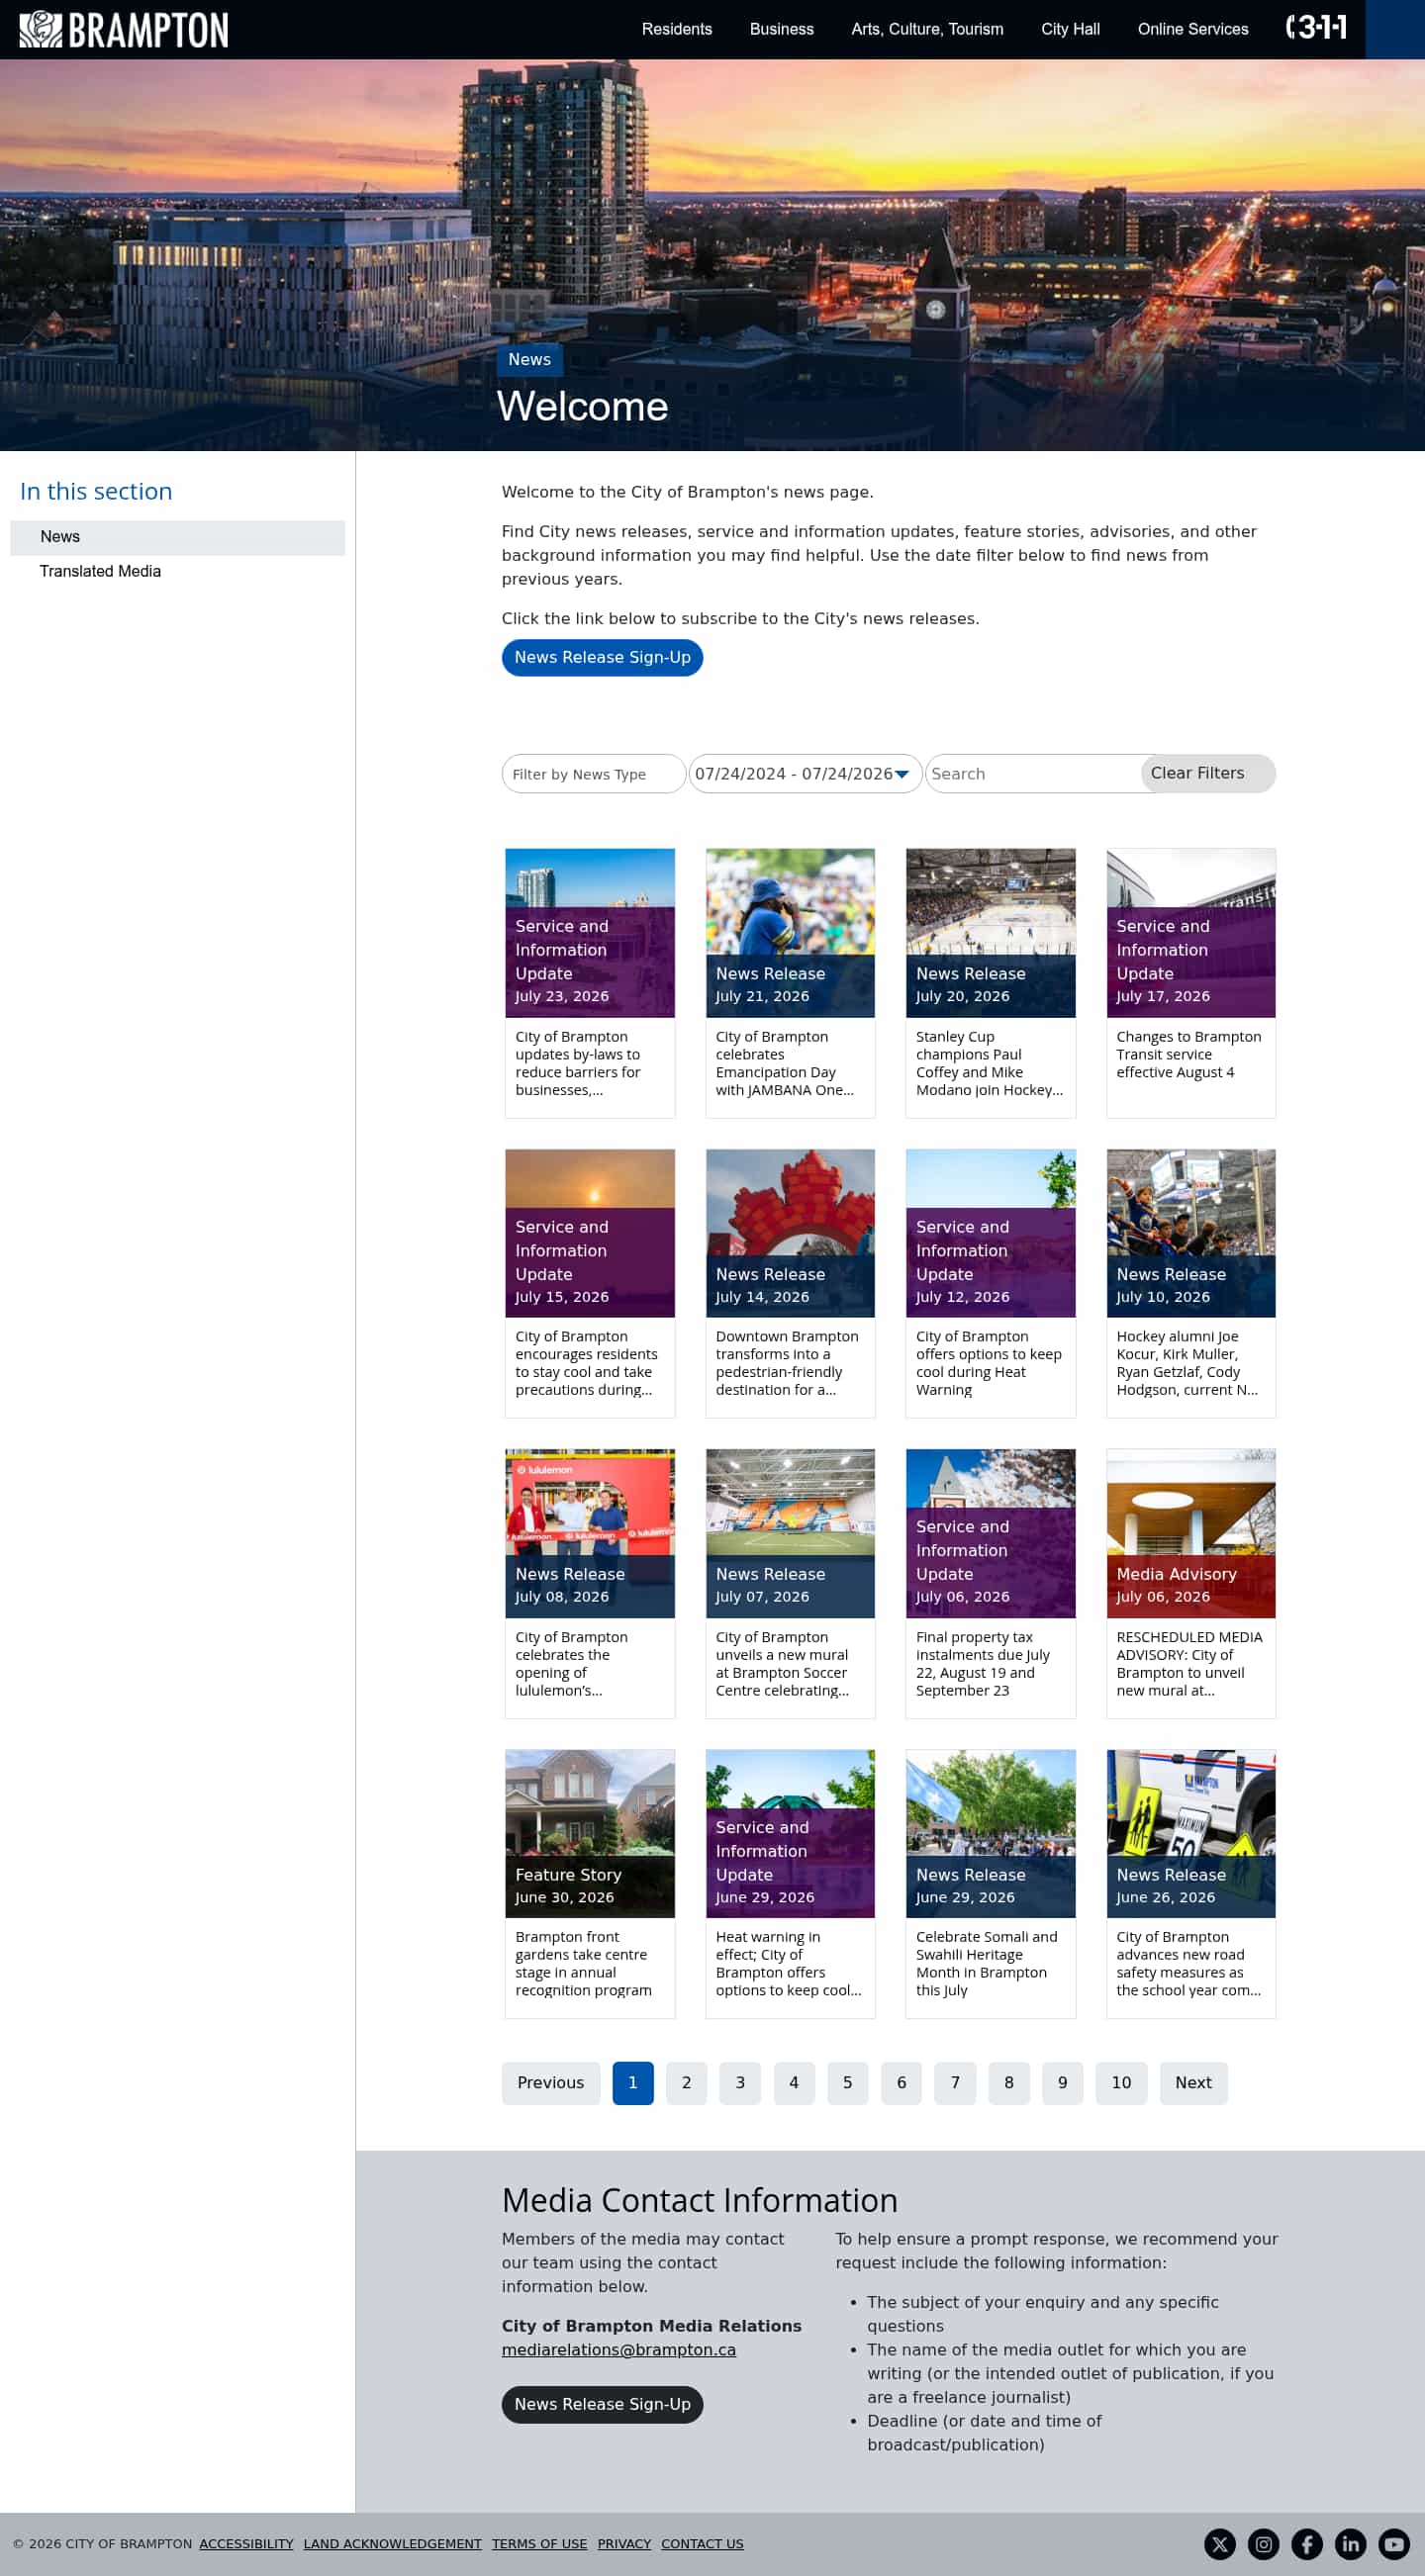This screenshot has height=2576, width=1425.
Task: Click 'Celebrate Somali and Swahili Heritage' headline
Action: 986,1964
